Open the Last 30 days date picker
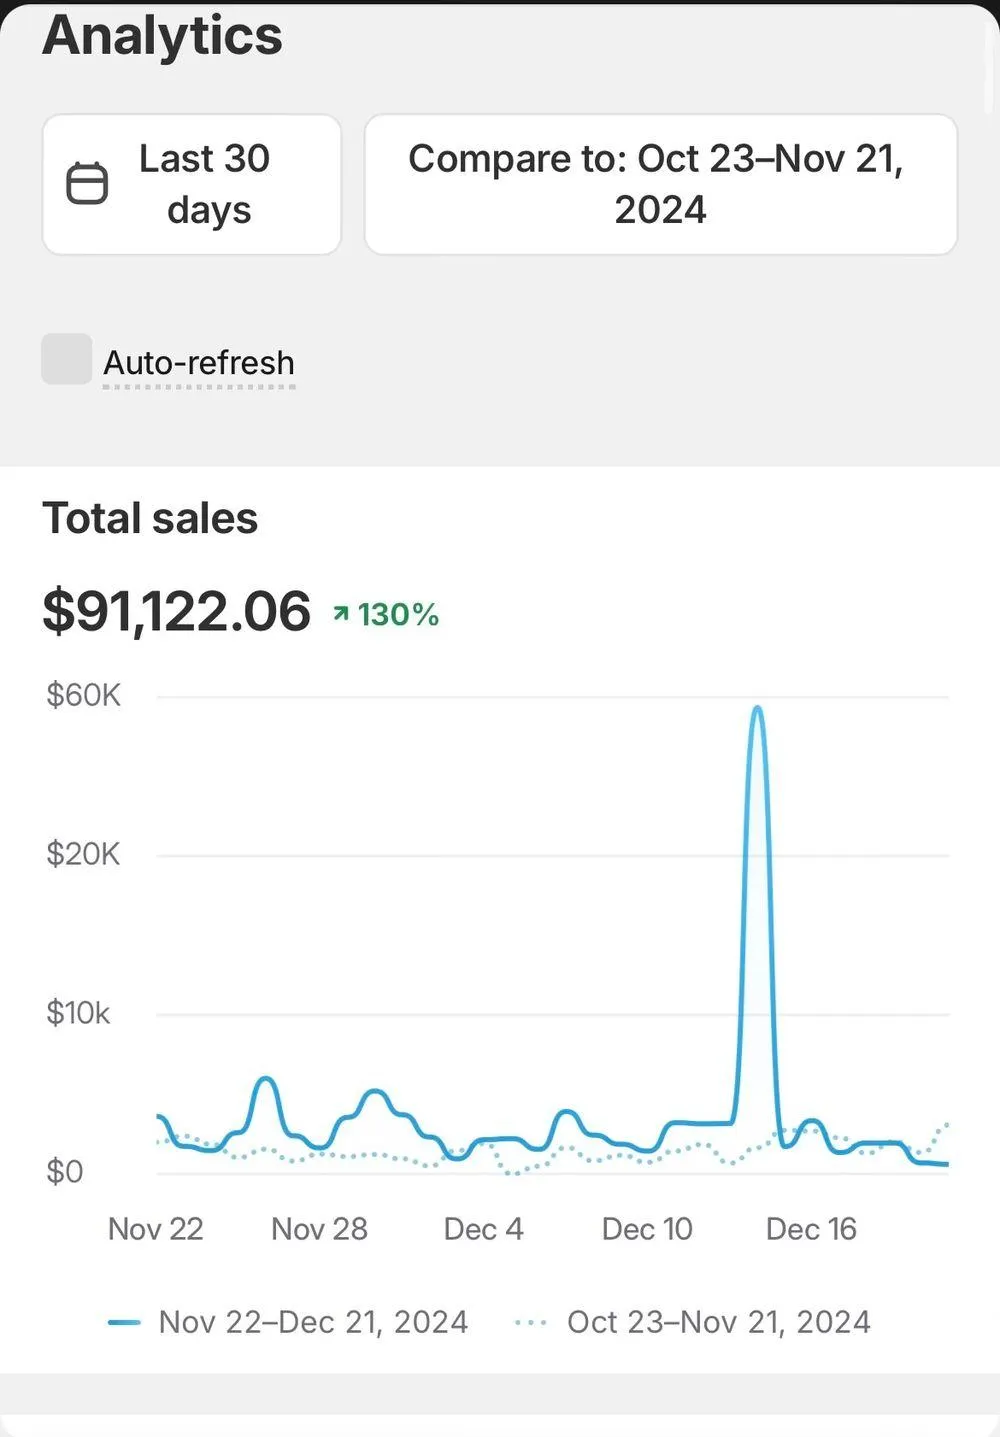The width and height of the screenshot is (1000, 1437). (x=204, y=184)
